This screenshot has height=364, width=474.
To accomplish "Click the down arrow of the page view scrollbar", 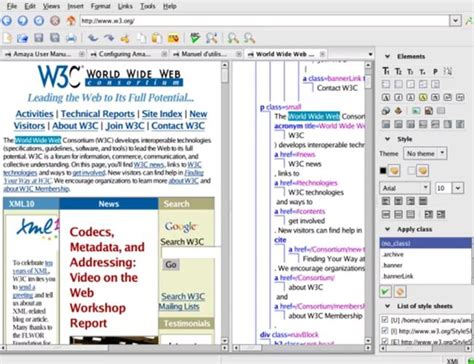I will (225, 341).
